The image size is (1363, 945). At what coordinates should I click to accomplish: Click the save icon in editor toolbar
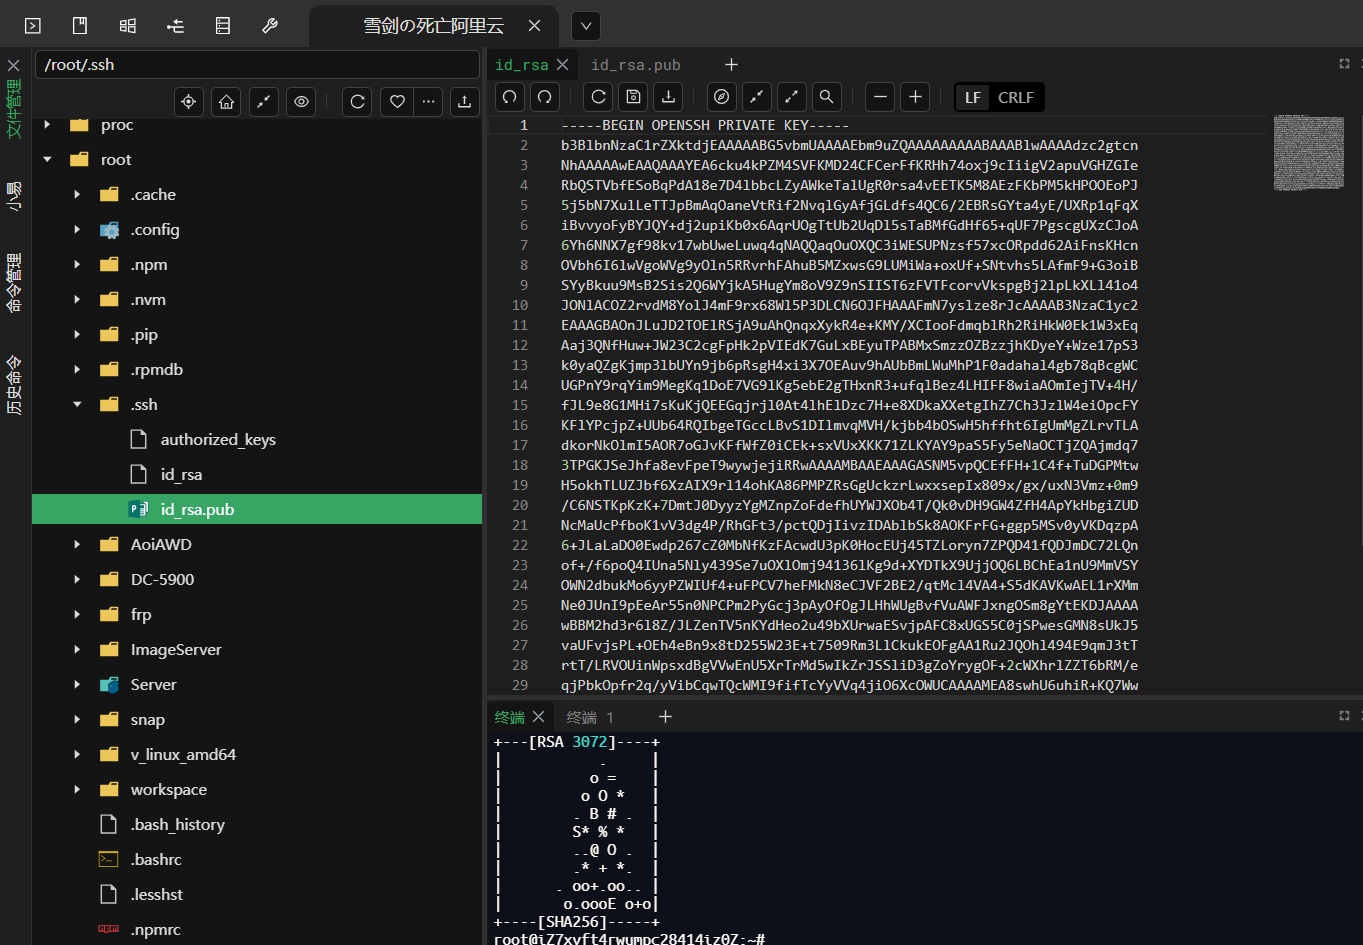tap(633, 97)
